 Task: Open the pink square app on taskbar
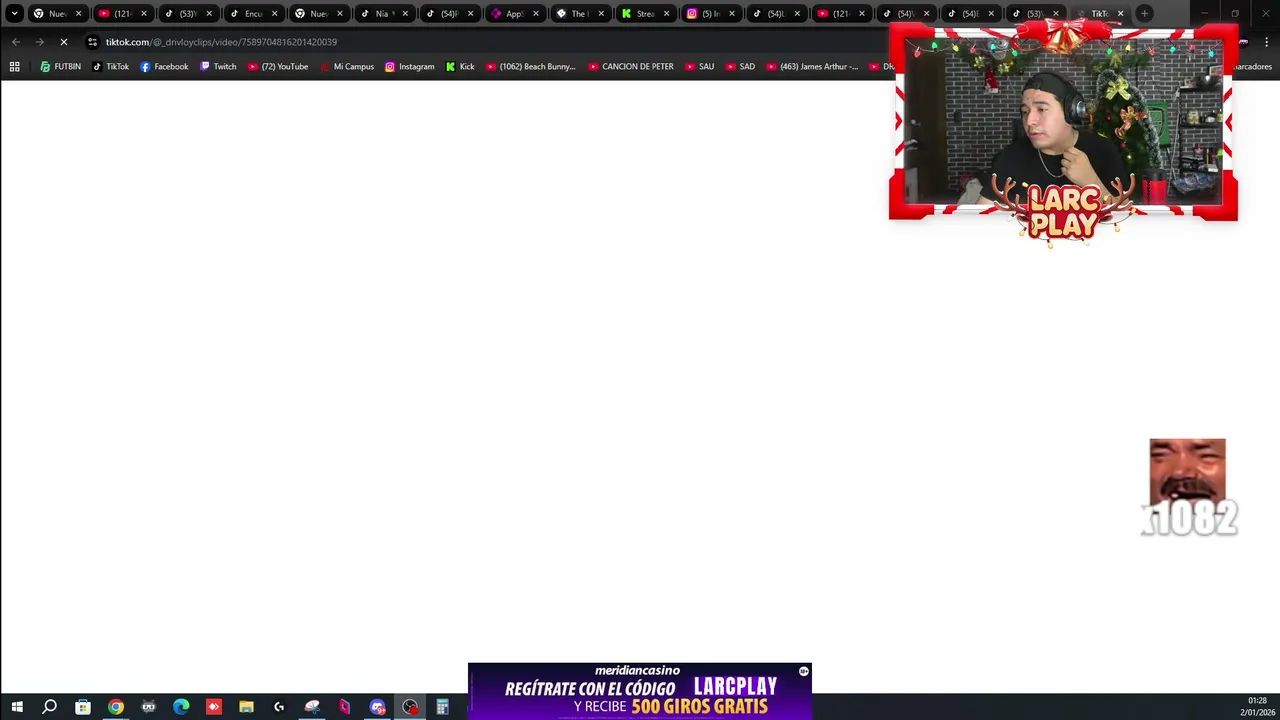coord(345,707)
